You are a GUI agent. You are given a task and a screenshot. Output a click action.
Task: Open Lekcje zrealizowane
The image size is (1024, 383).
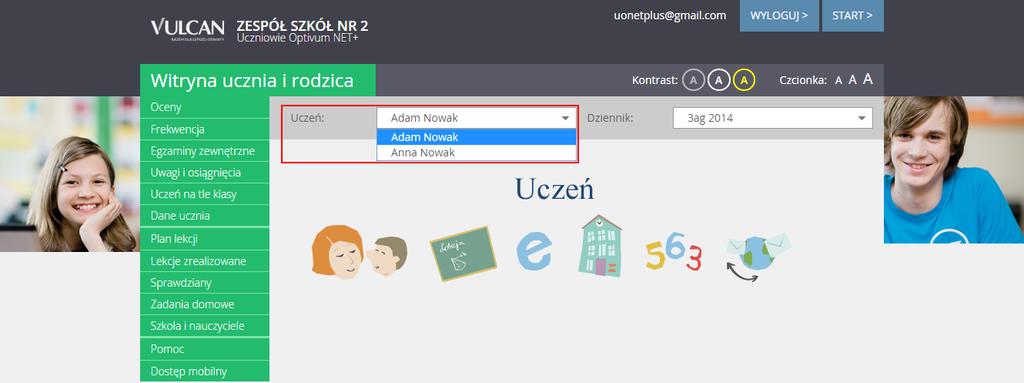pyautogui.click(x=204, y=261)
